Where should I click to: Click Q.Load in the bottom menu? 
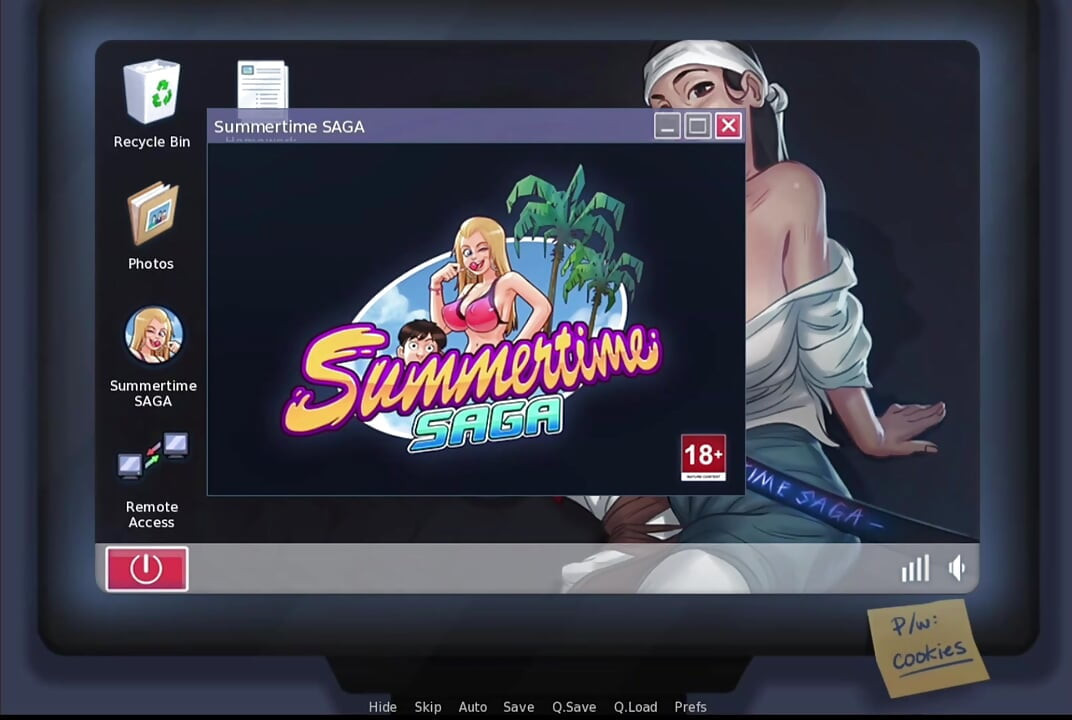pos(635,707)
